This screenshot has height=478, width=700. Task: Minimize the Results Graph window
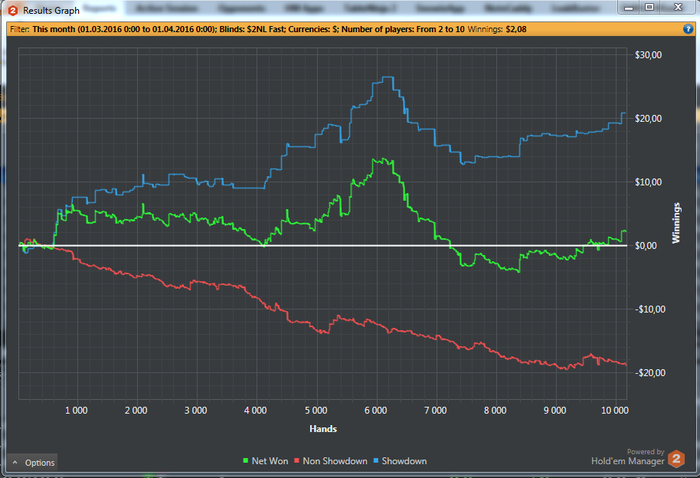tap(629, 8)
